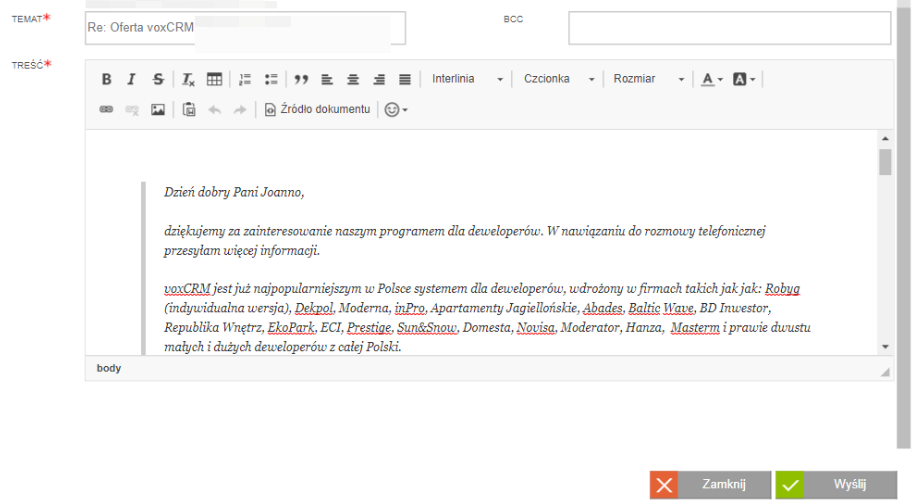Align text to the left
Image resolution: width=915 pixels, height=504 pixels.
click(x=327, y=79)
